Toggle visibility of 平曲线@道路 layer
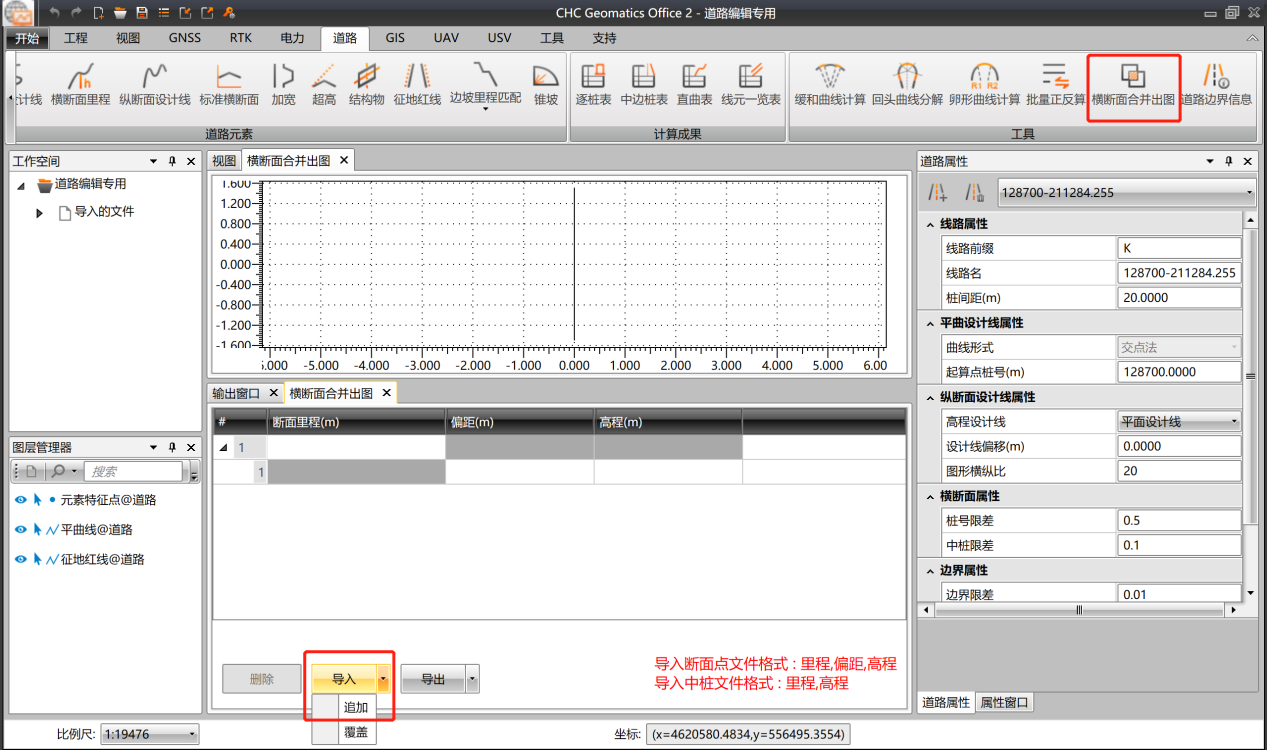Viewport: 1267px width, 750px height. [x=20, y=530]
